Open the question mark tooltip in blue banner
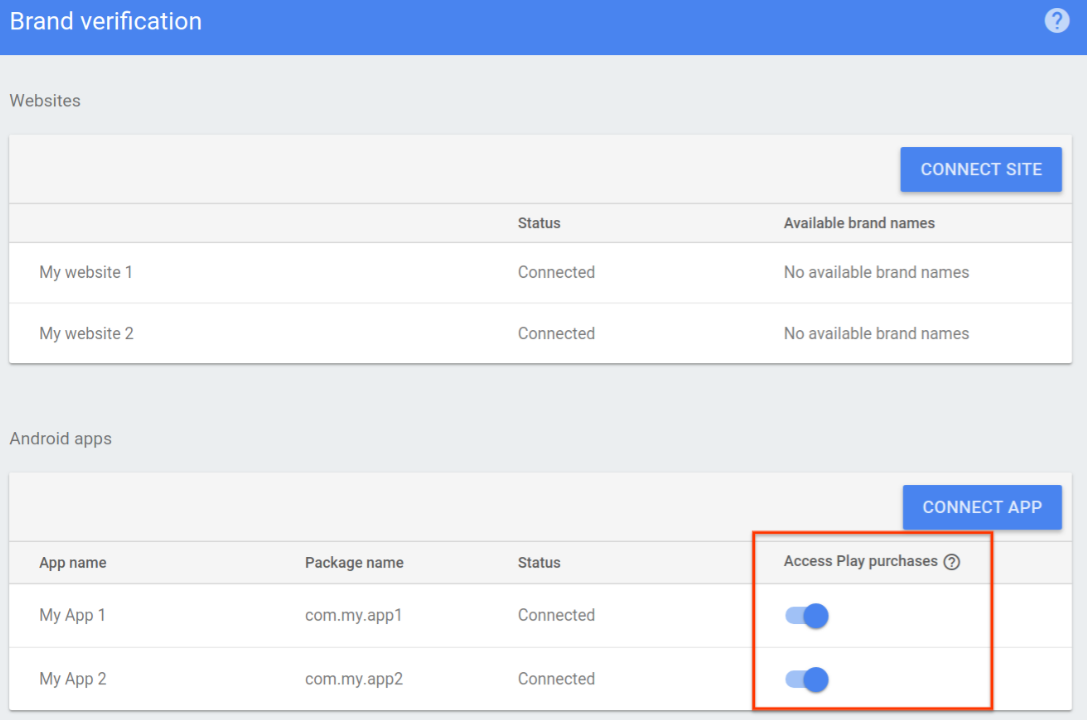This screenshot has width=1091, height=721. point(1056,20)
